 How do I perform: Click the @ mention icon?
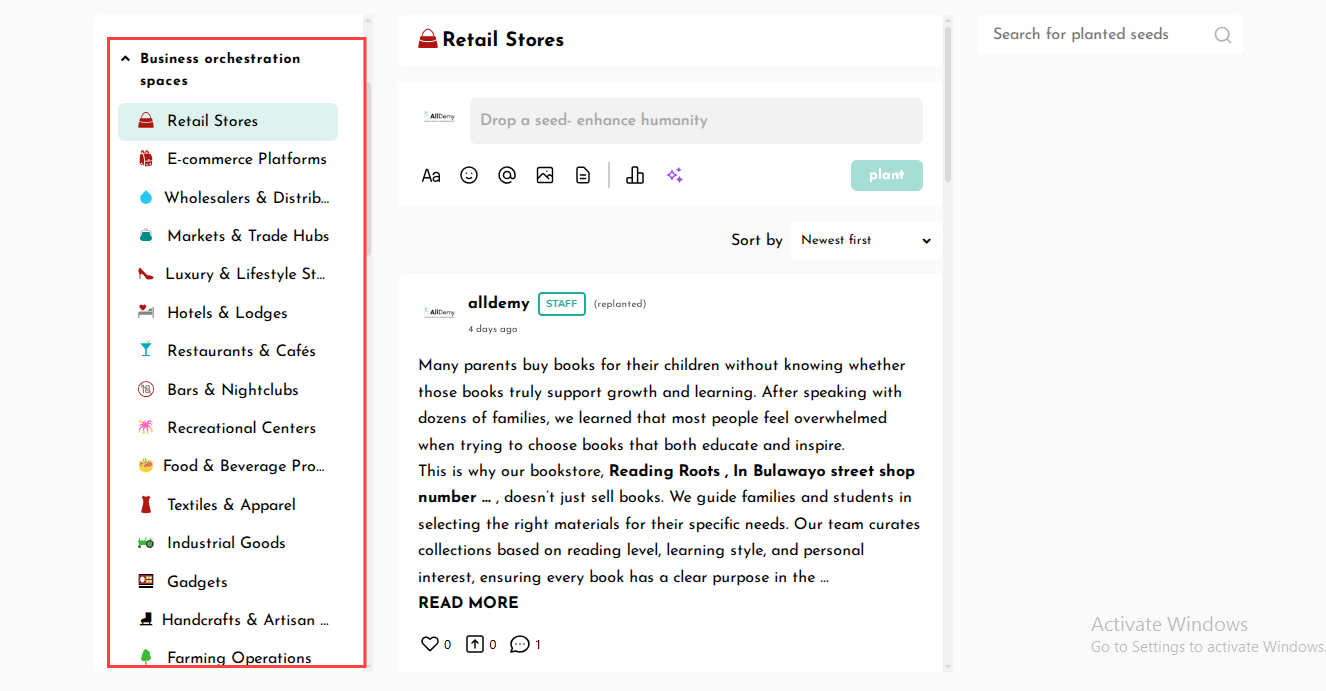point(507,175)
